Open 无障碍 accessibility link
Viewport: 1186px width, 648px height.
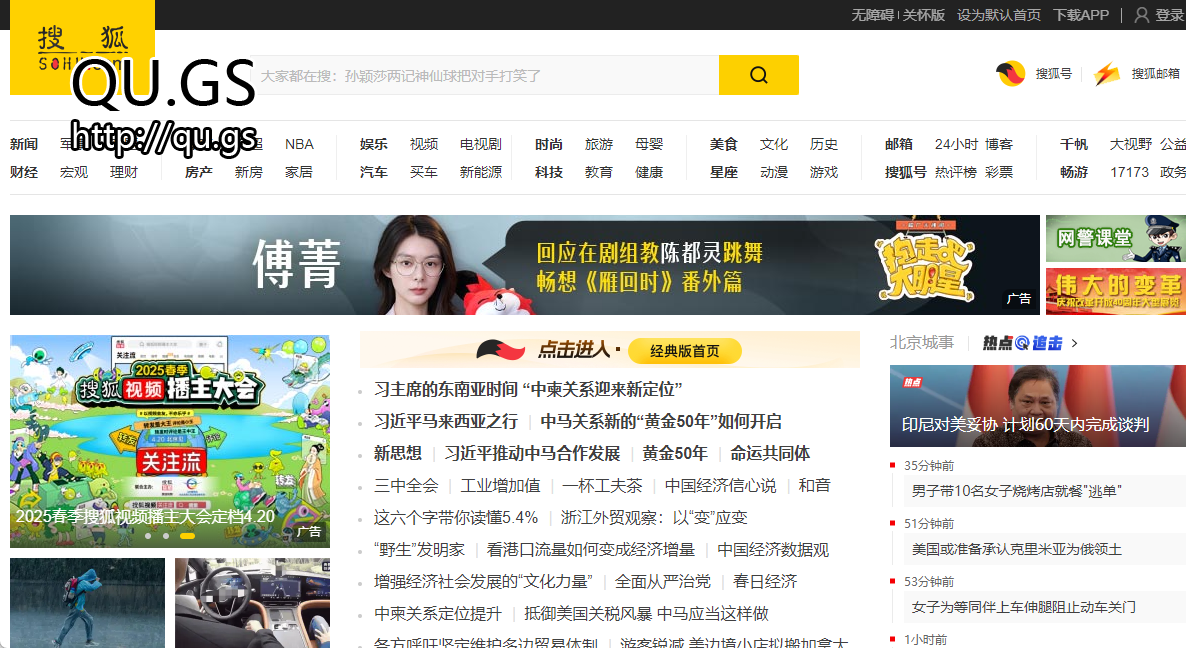[873, 14]
